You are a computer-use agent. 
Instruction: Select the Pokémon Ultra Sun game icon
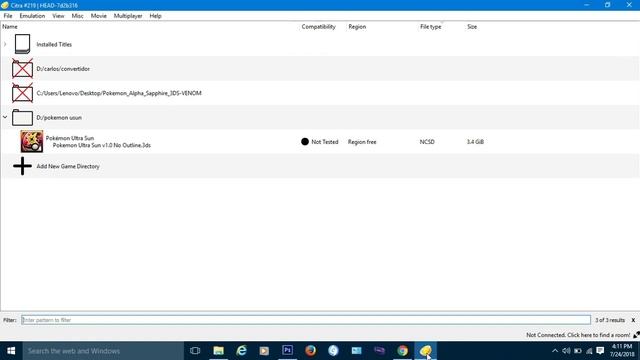coord(32,142)
